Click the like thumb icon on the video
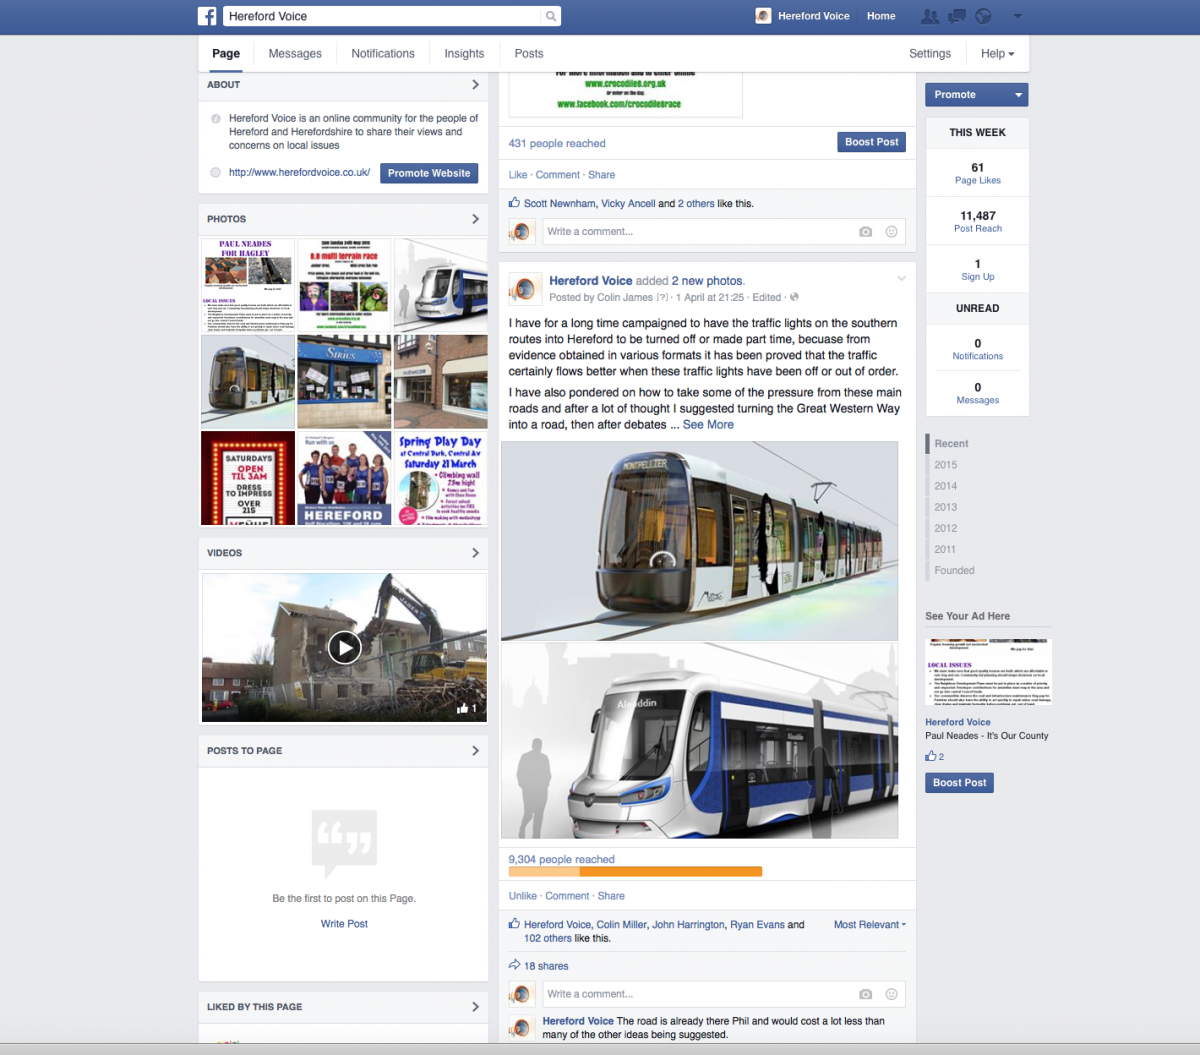Image resolution: width=1200 pixels, height=1055 pixels. [x=463, y=708]
